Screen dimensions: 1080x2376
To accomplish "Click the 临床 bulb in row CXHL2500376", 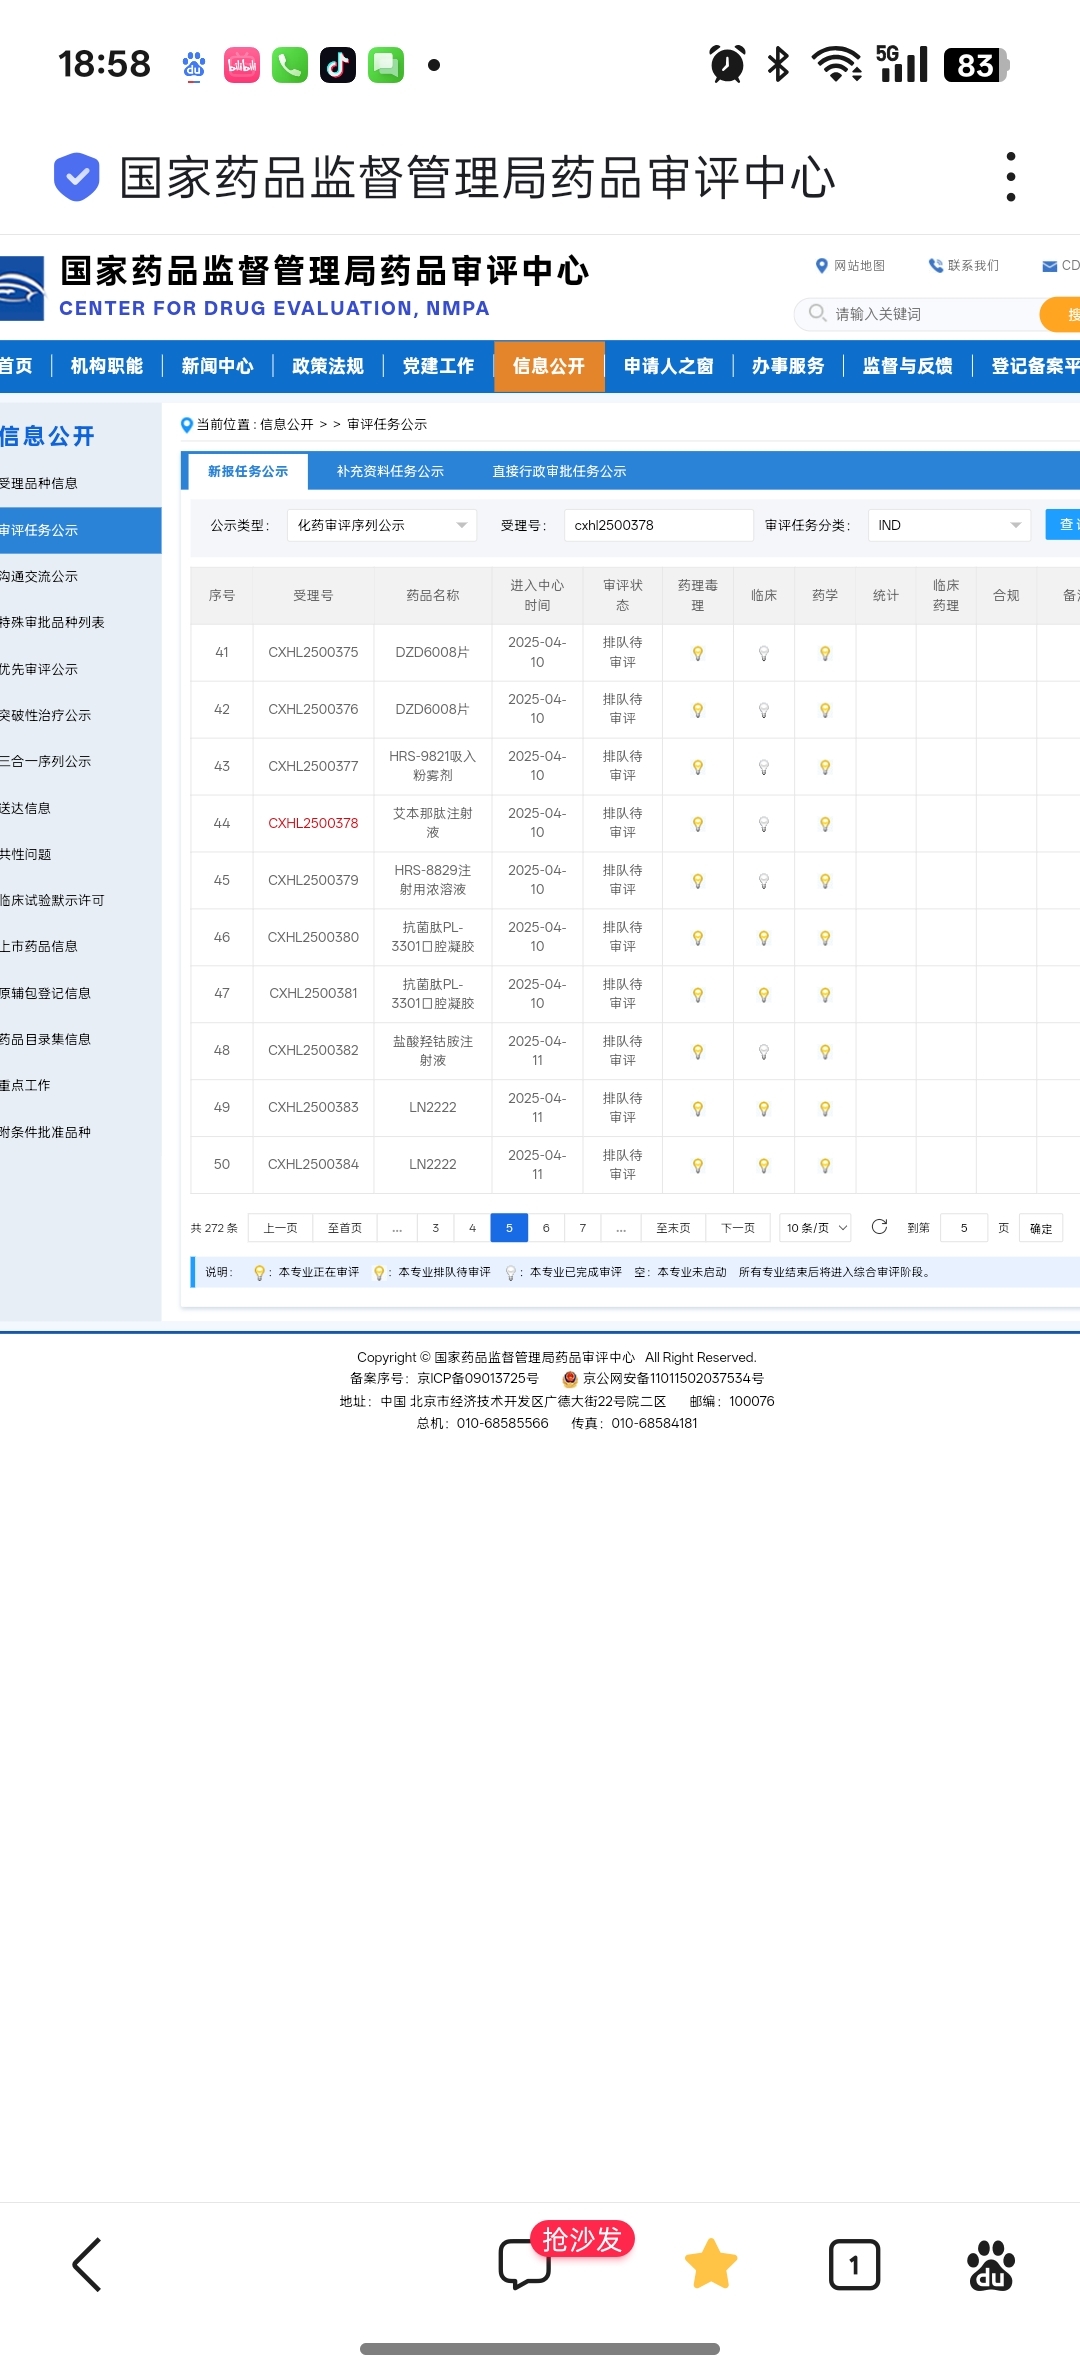I will click(764, 710).
